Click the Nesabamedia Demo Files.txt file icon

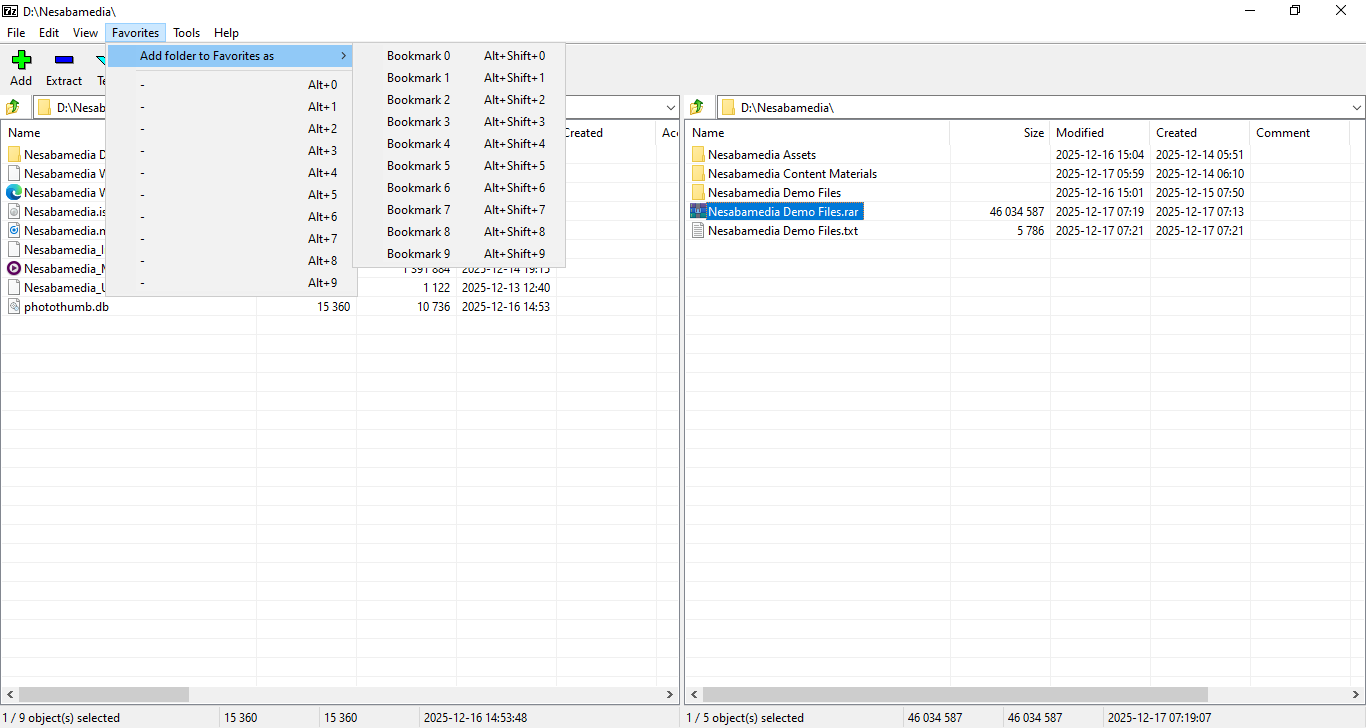pyautogui.click(x=698, y=231)
